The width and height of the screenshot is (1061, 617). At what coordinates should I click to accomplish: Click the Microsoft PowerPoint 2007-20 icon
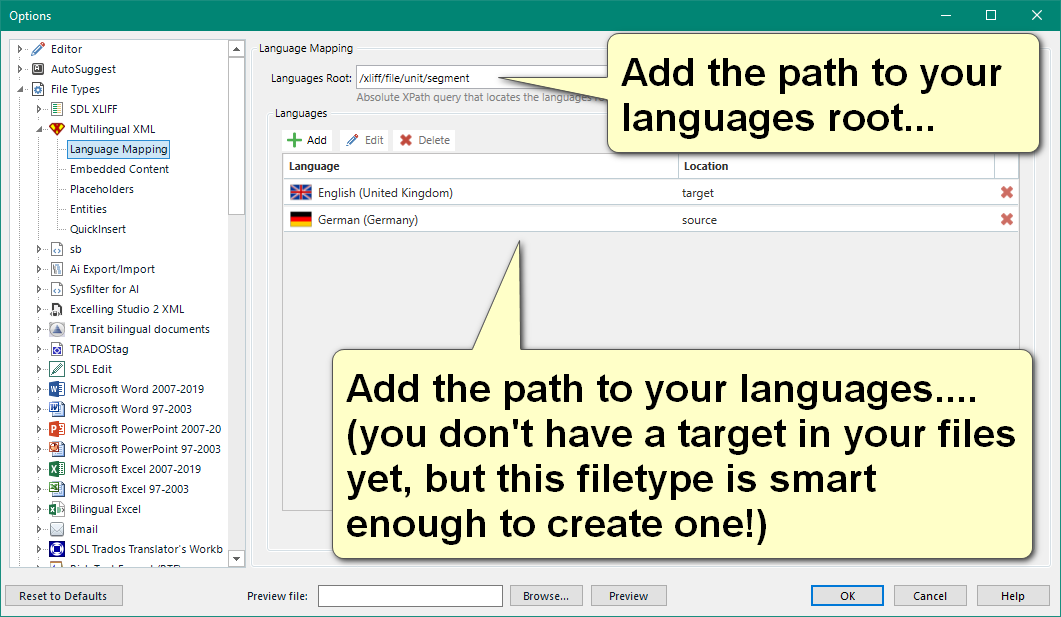coord(58,429)
